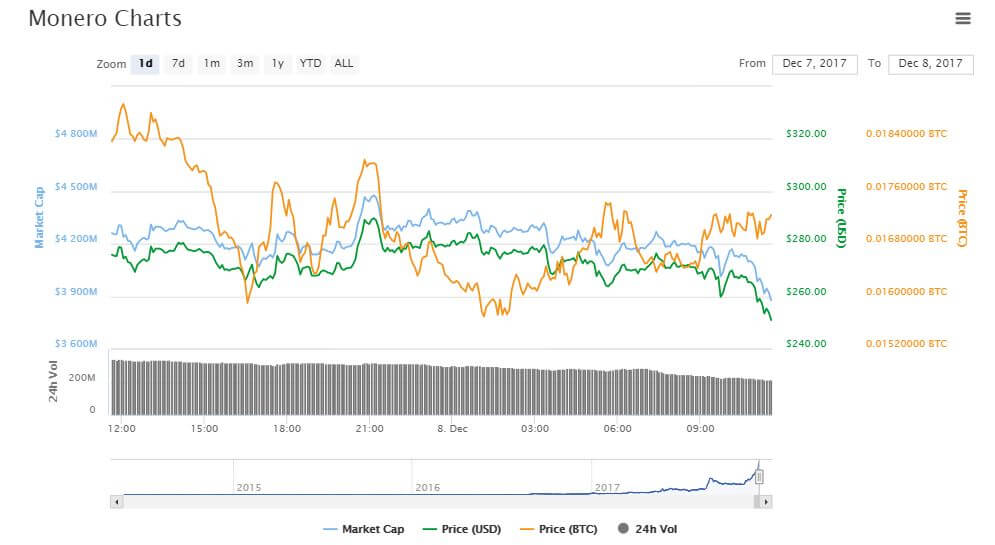Click the $4 500M market cap axis label
The height and width of the screenshot is (545, 995).
click(x=76, y=187)
